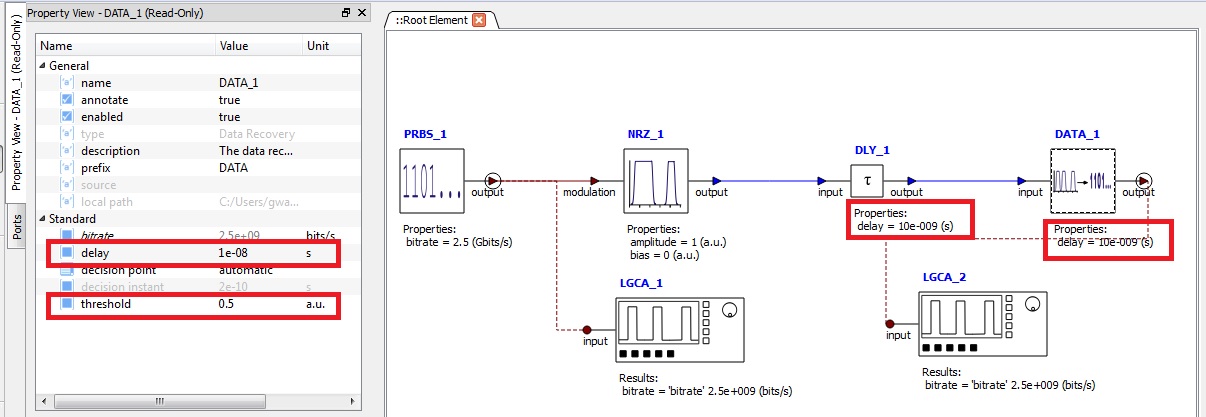Click the NRZ_1 pulse generator icon
This screenshot has width=1206, height=417.
point(655,180)
